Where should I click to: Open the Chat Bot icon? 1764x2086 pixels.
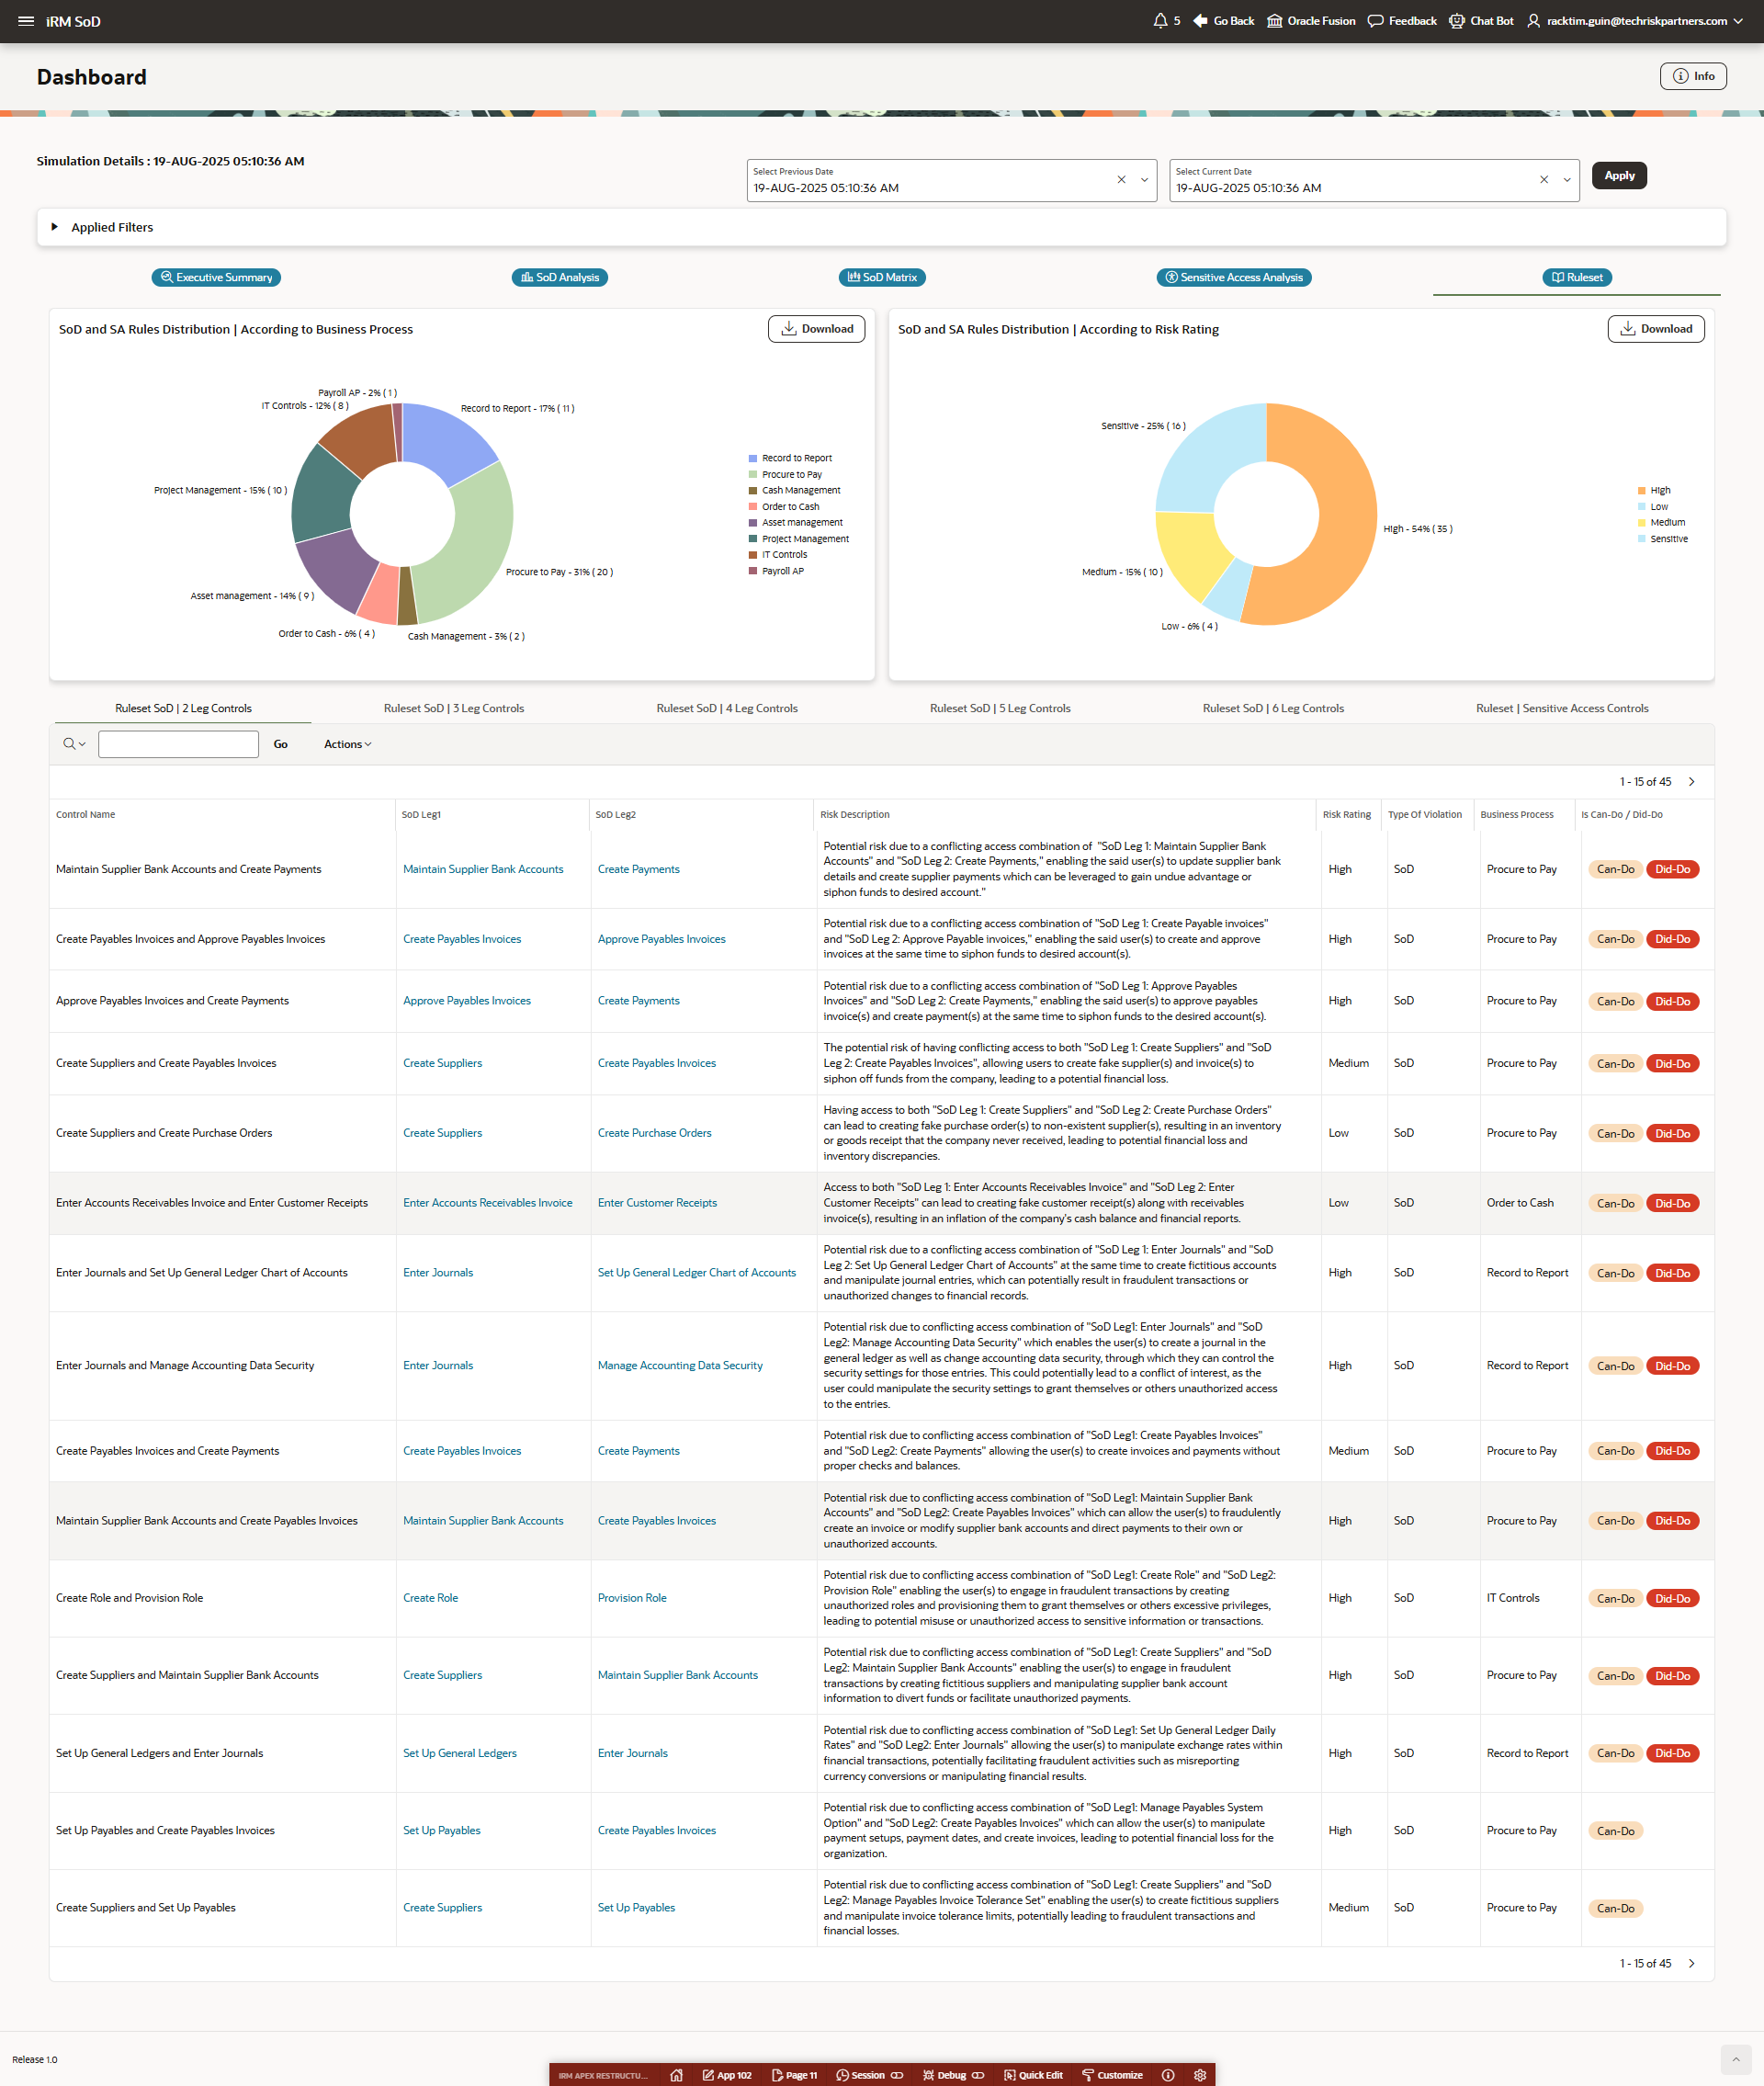pyautogui.click(x=1456, y=21)
